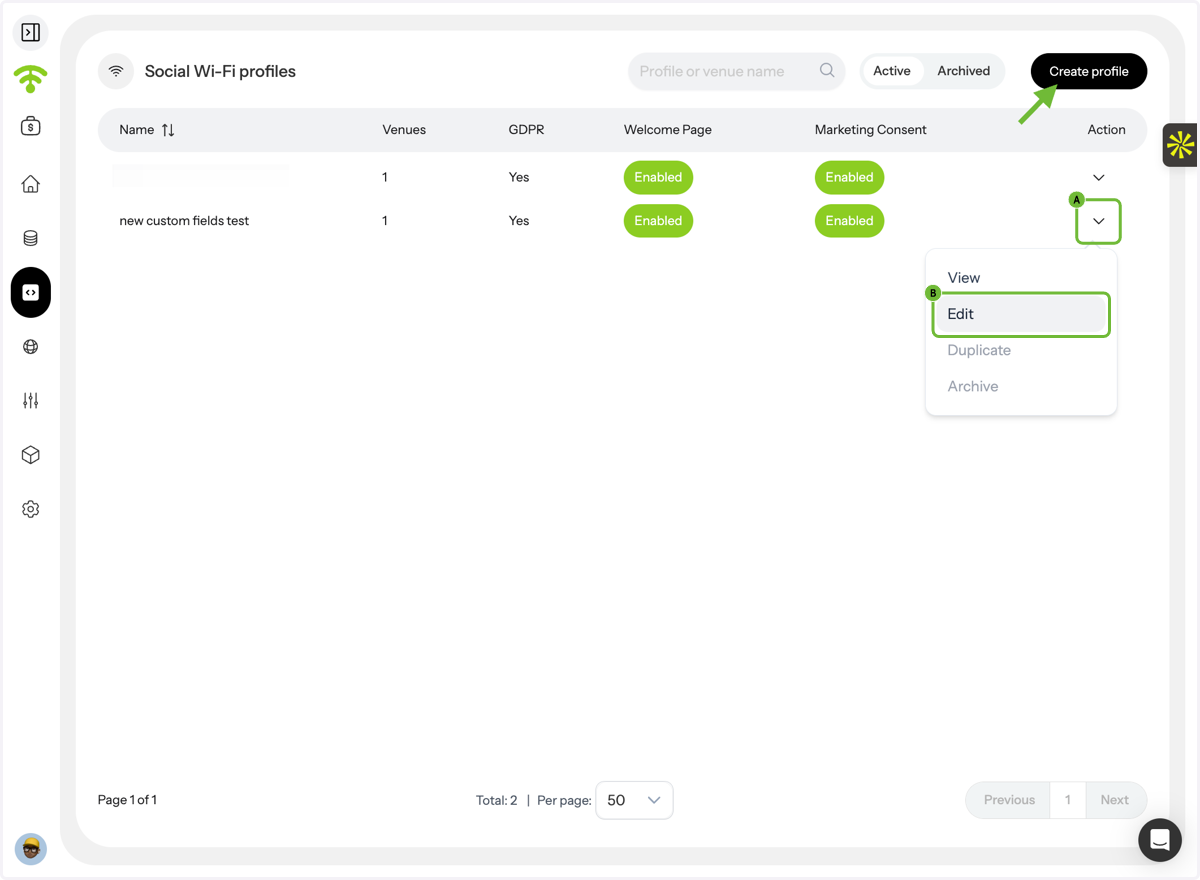Click the Action column header
The image size is (1200, 880).
(x=1106, y=130)
